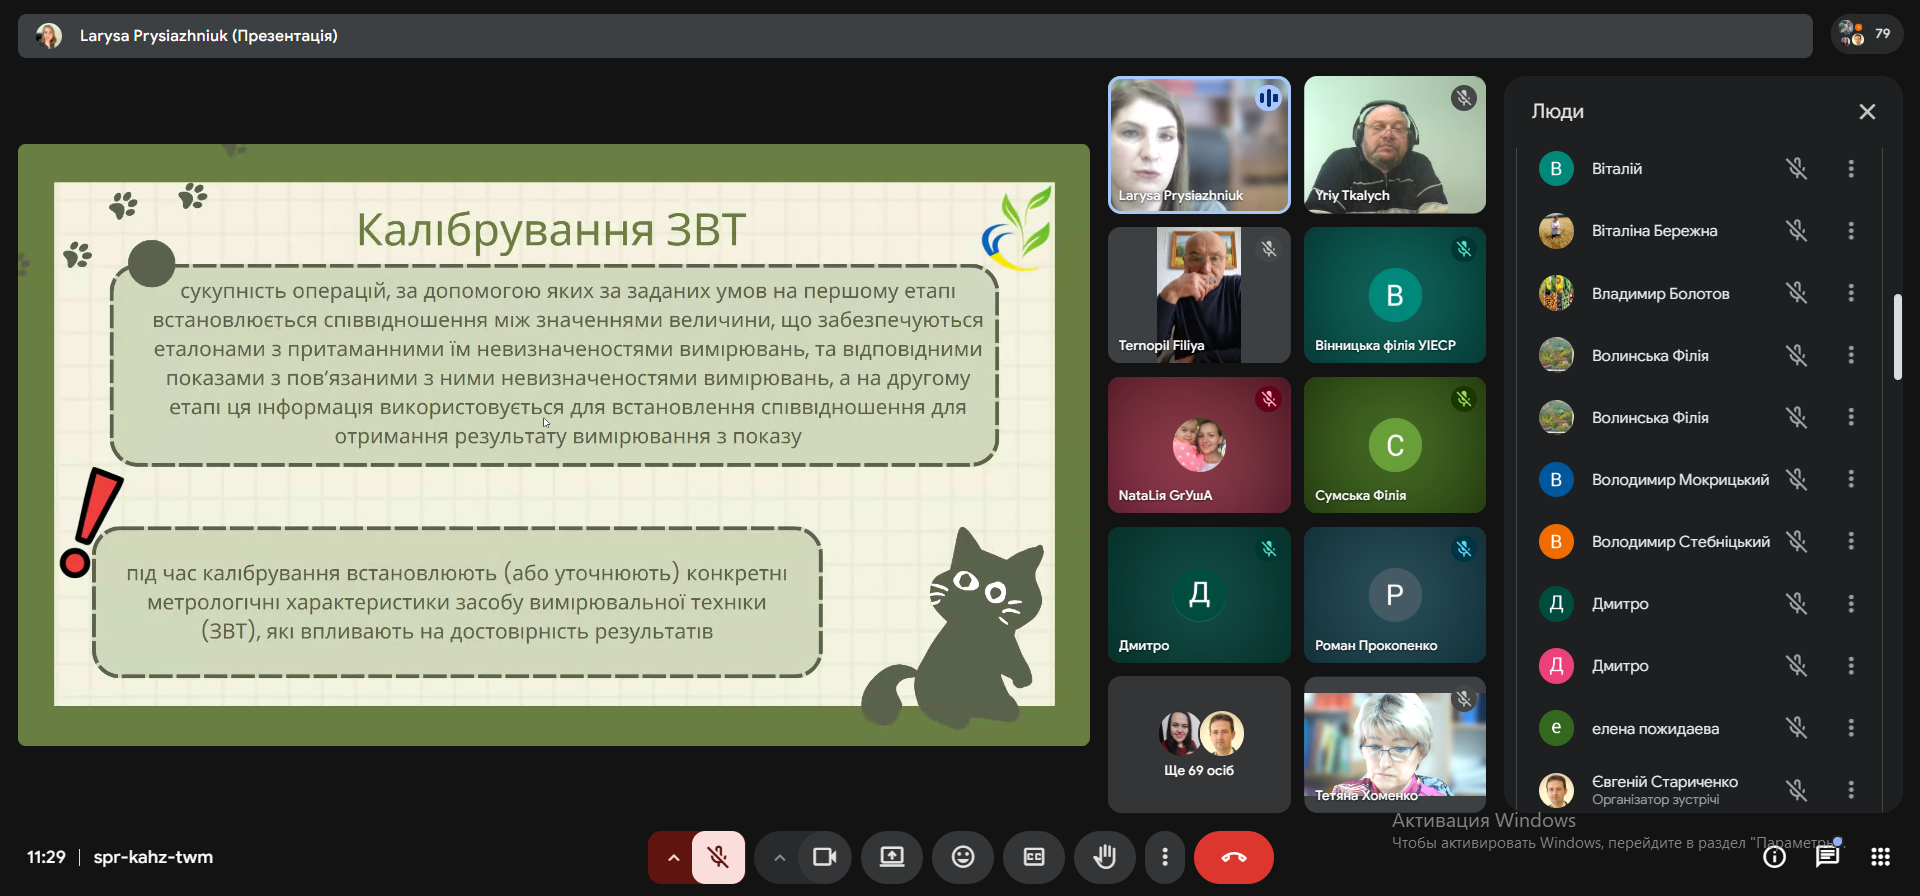Raise hand using the hand icon

tap(1104, 857)
